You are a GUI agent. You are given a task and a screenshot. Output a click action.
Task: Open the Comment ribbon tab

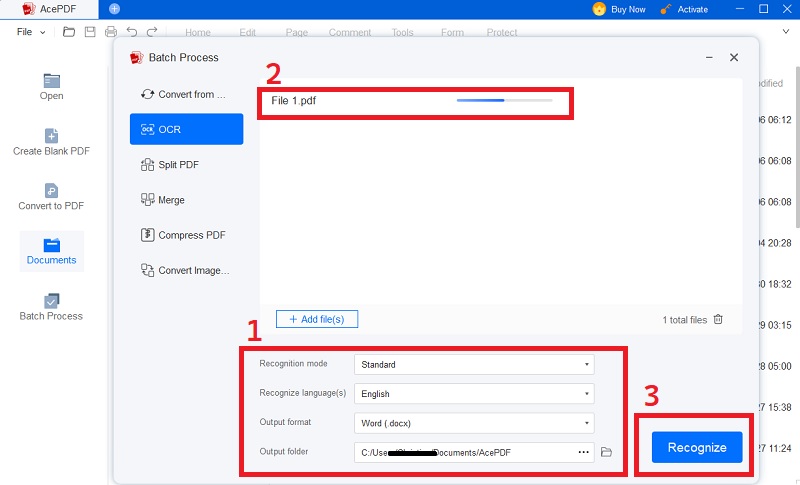[x=349, y=33]
